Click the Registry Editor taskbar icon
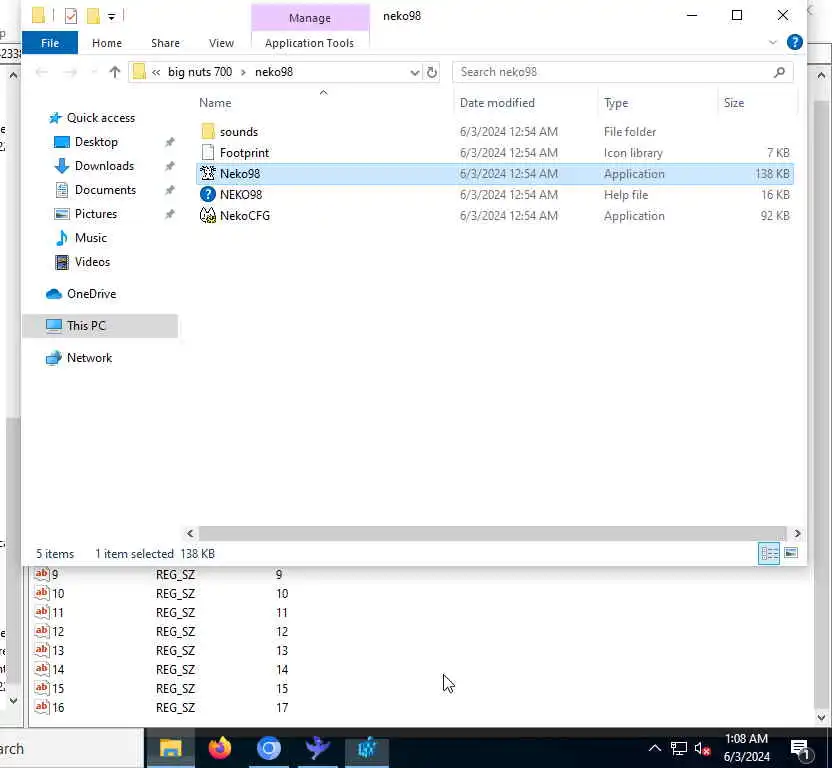Viewport: 832px width, 768px height. tap(367, 748)
